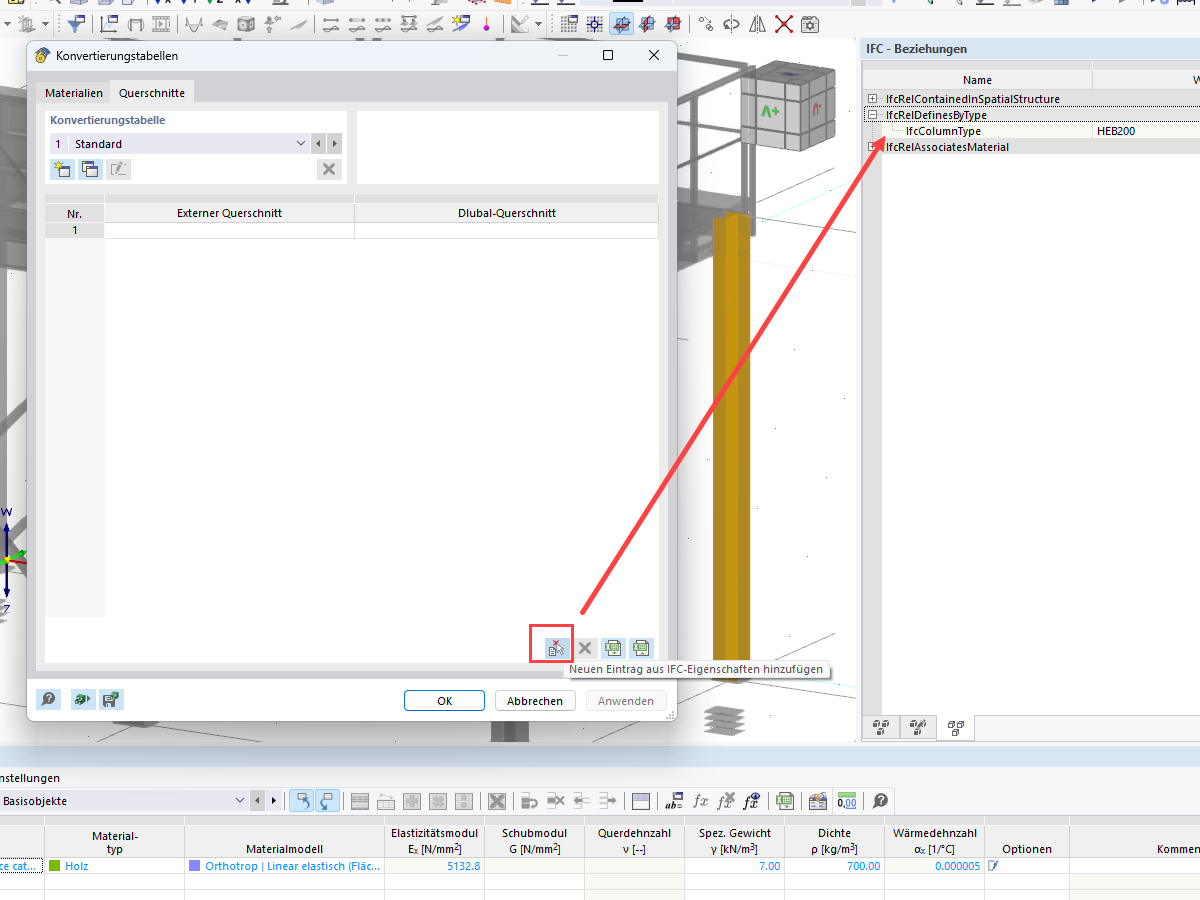Screen dimensions: 1200x900
Task: Collapse the IfcRelDefinesByType node
Action: click(x=873, y=115)
